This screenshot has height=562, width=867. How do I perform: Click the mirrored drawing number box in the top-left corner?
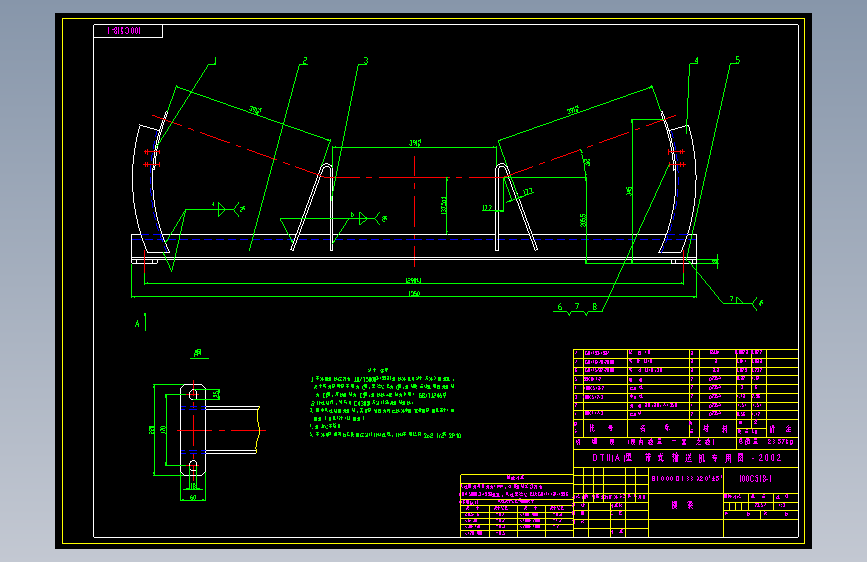click(128, 31)
